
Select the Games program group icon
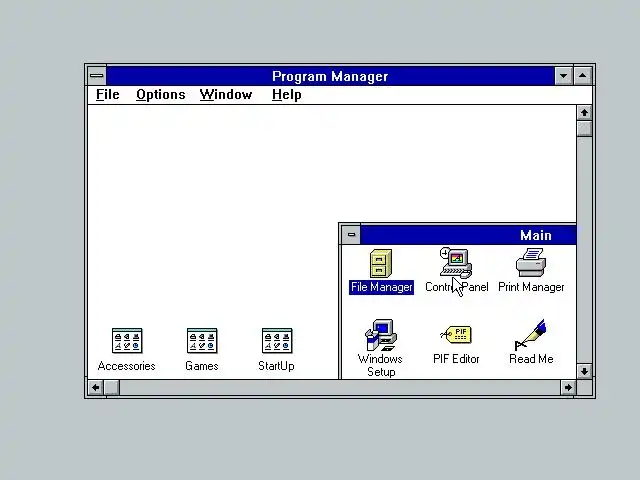tap(202, 341)
